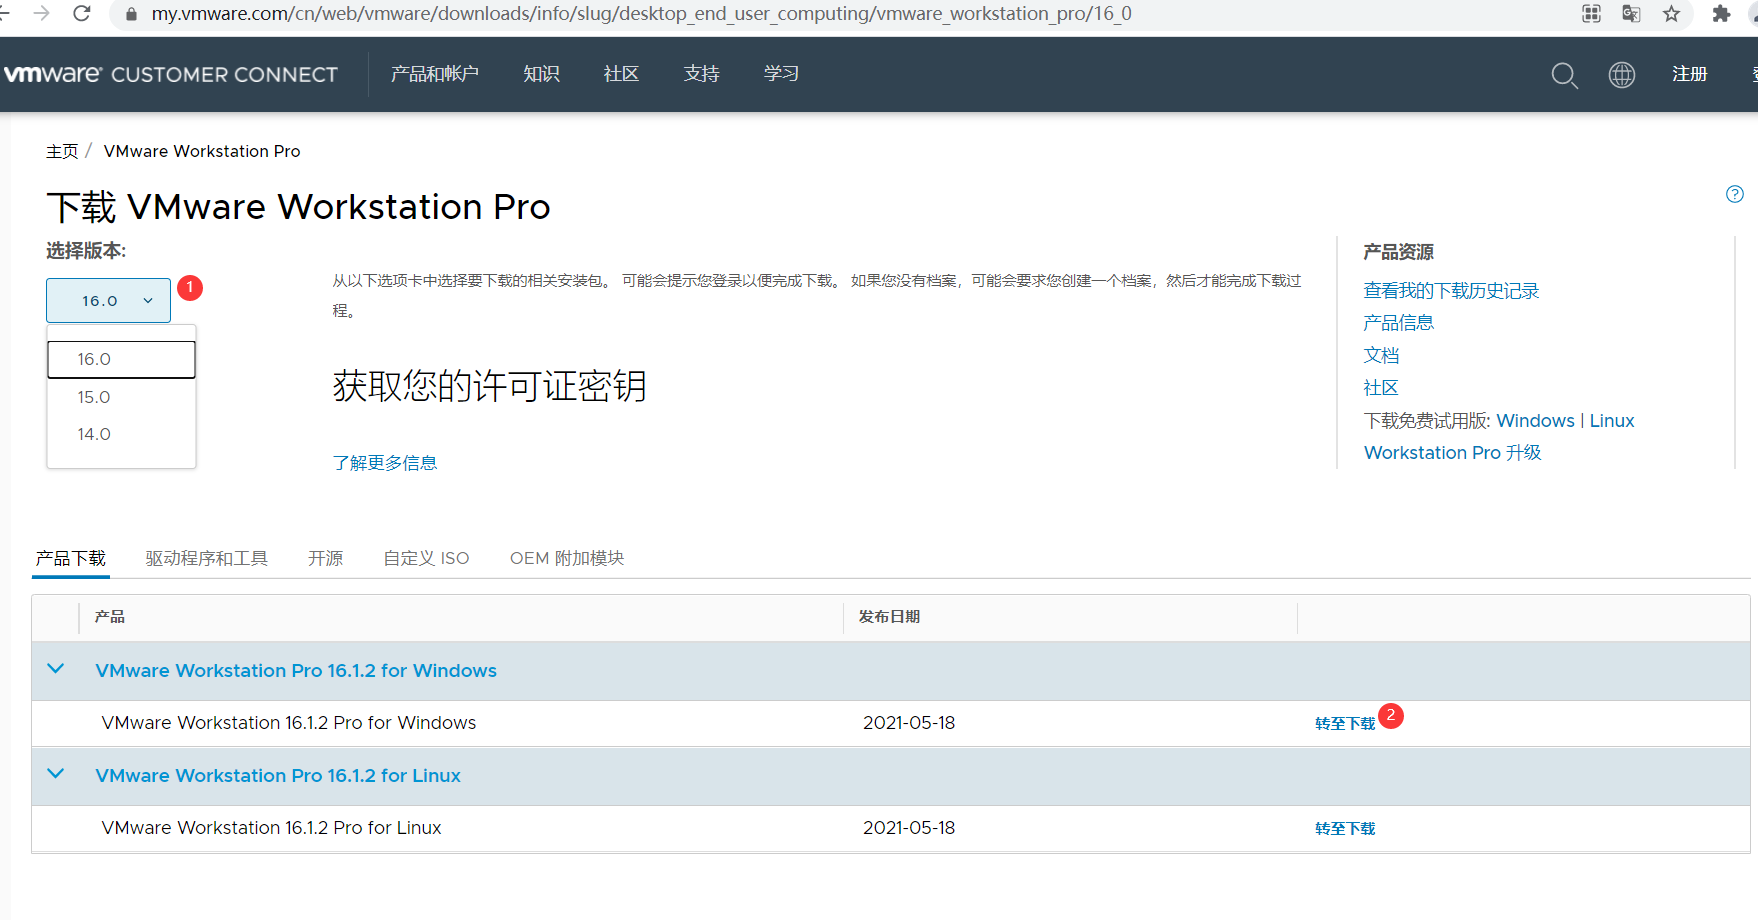This screenshot has width=1758, height=920.
Task: Switch to OEM 附加模块 tab
Action: point(567,558)
